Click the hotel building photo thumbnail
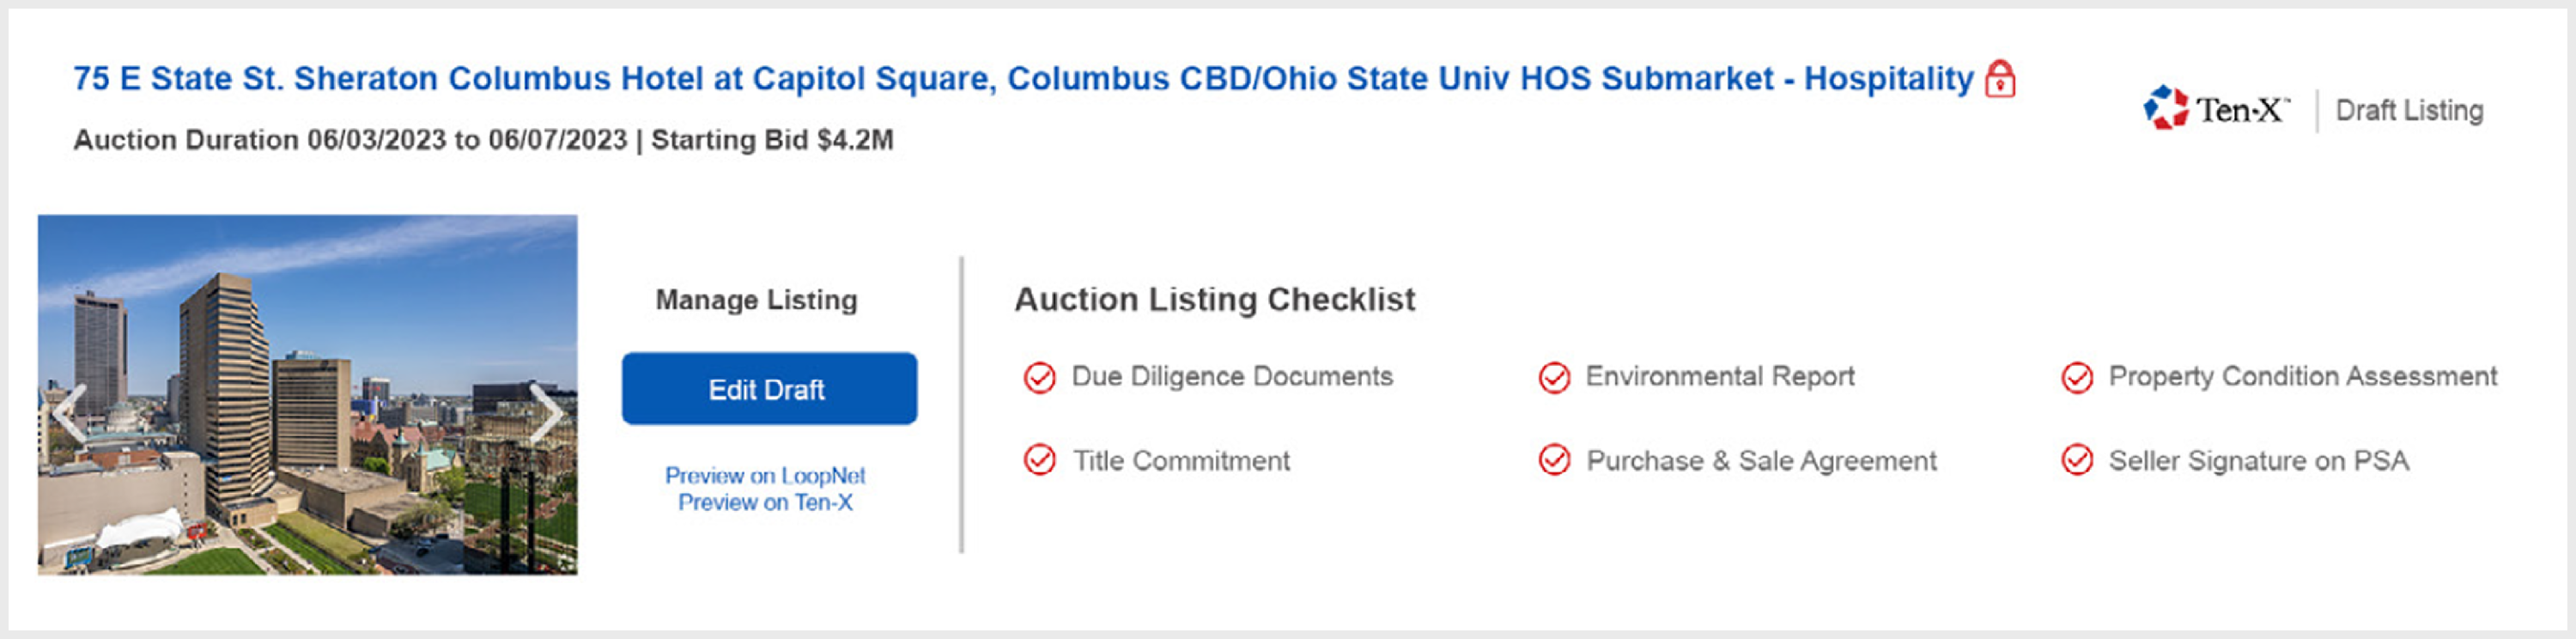The image size is (2576, 639). [307, 395]
